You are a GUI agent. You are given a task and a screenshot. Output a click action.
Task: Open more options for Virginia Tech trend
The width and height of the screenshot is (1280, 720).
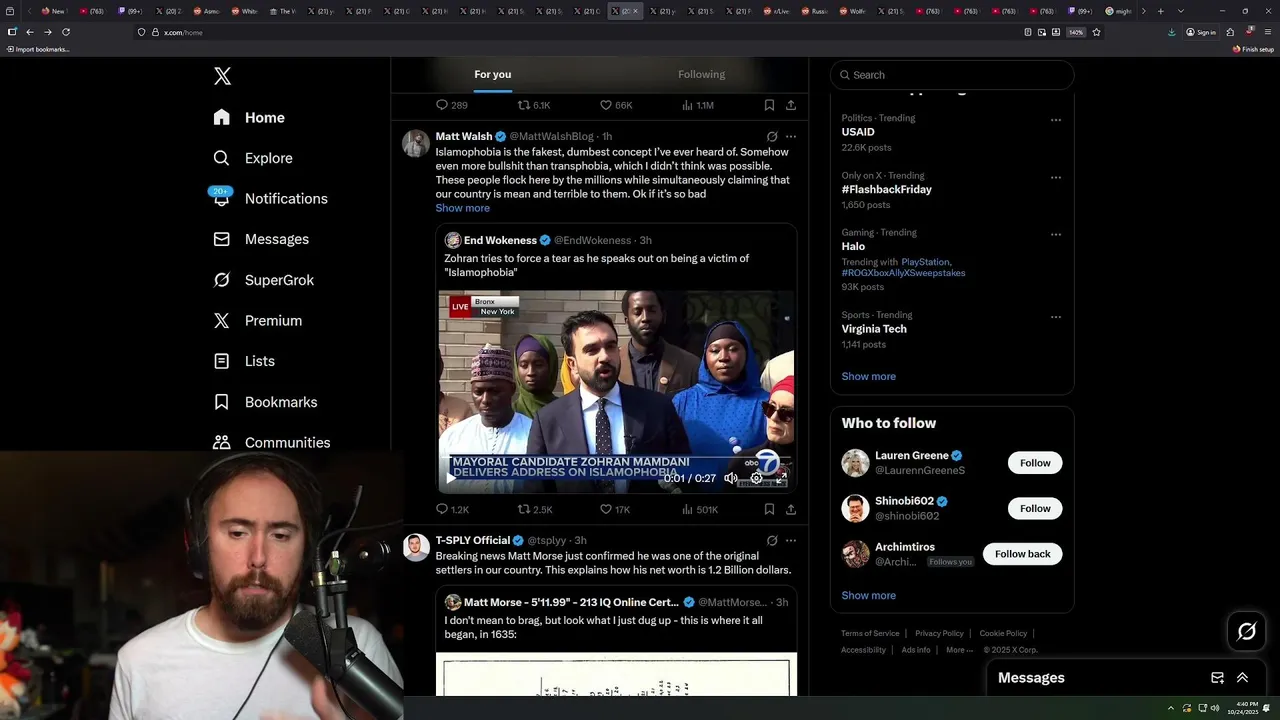point(1055,317)
